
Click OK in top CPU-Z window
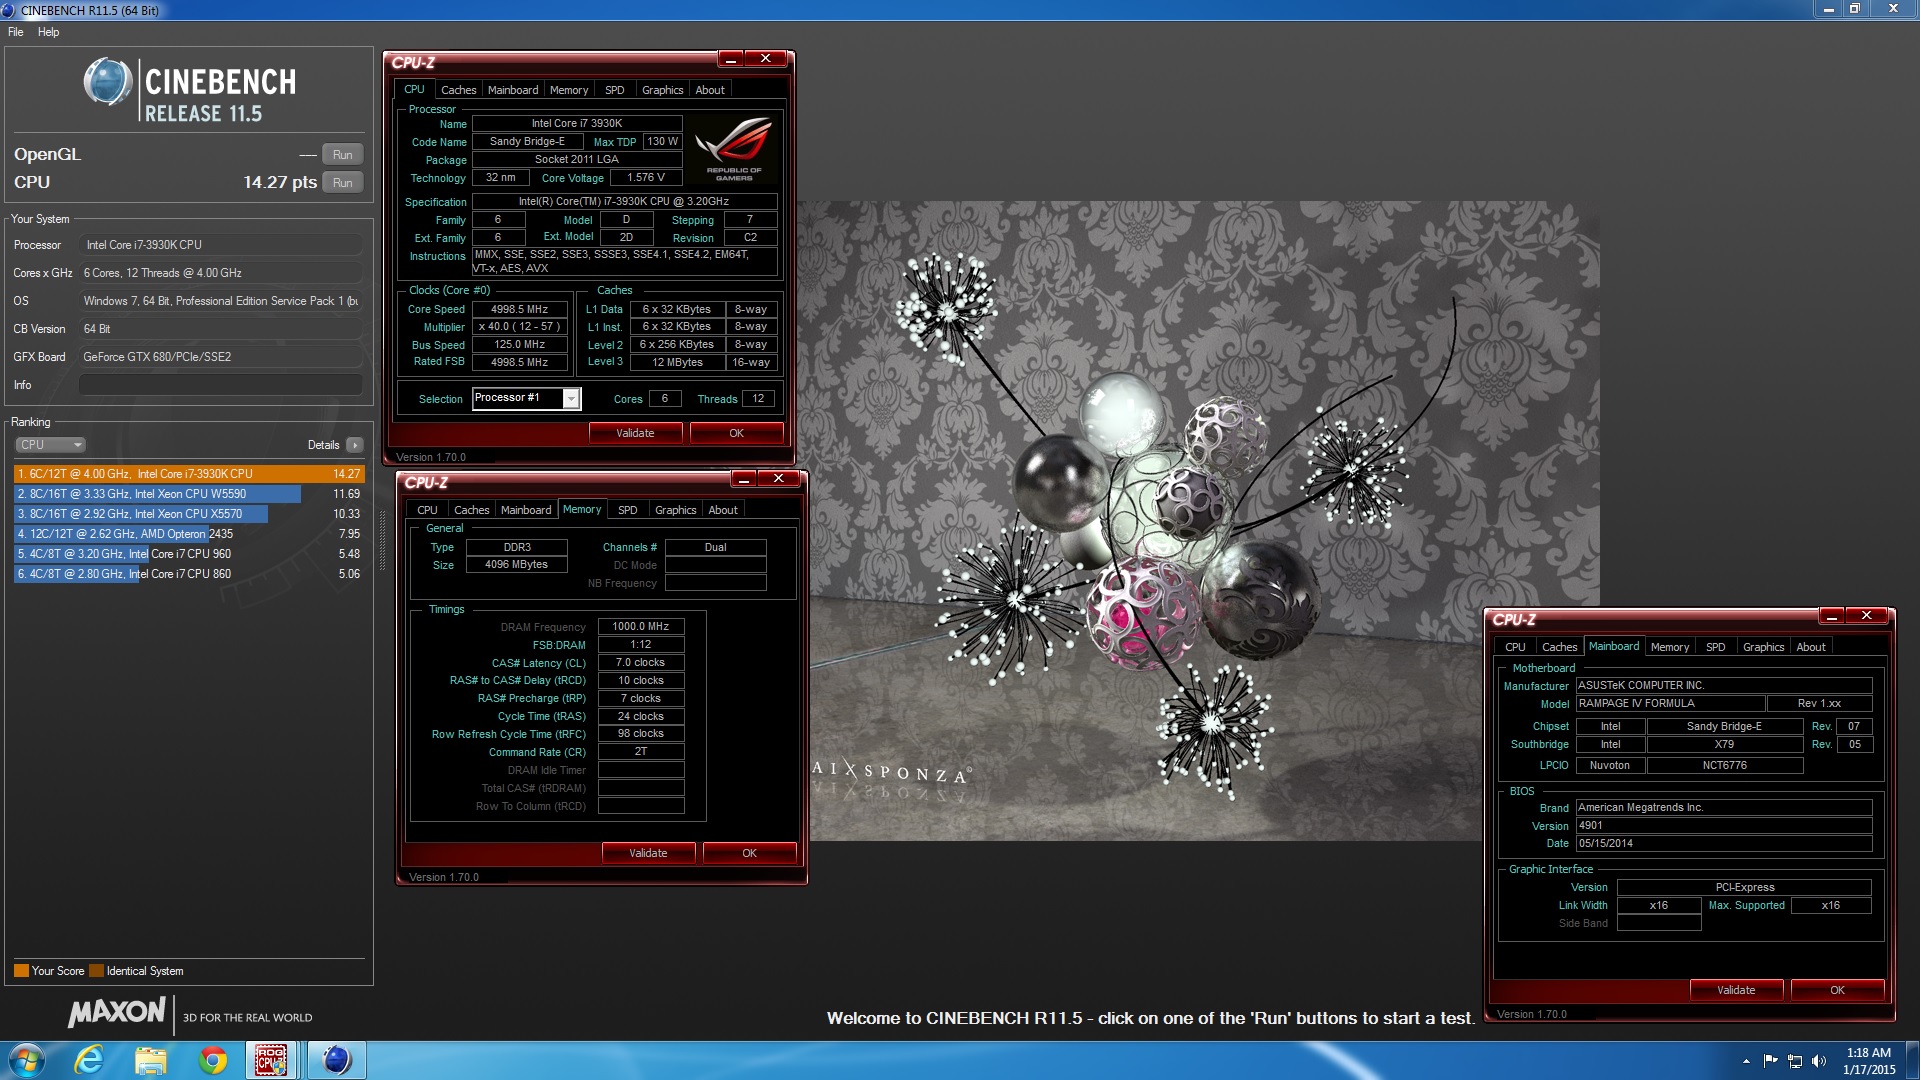tap(736, 433)
